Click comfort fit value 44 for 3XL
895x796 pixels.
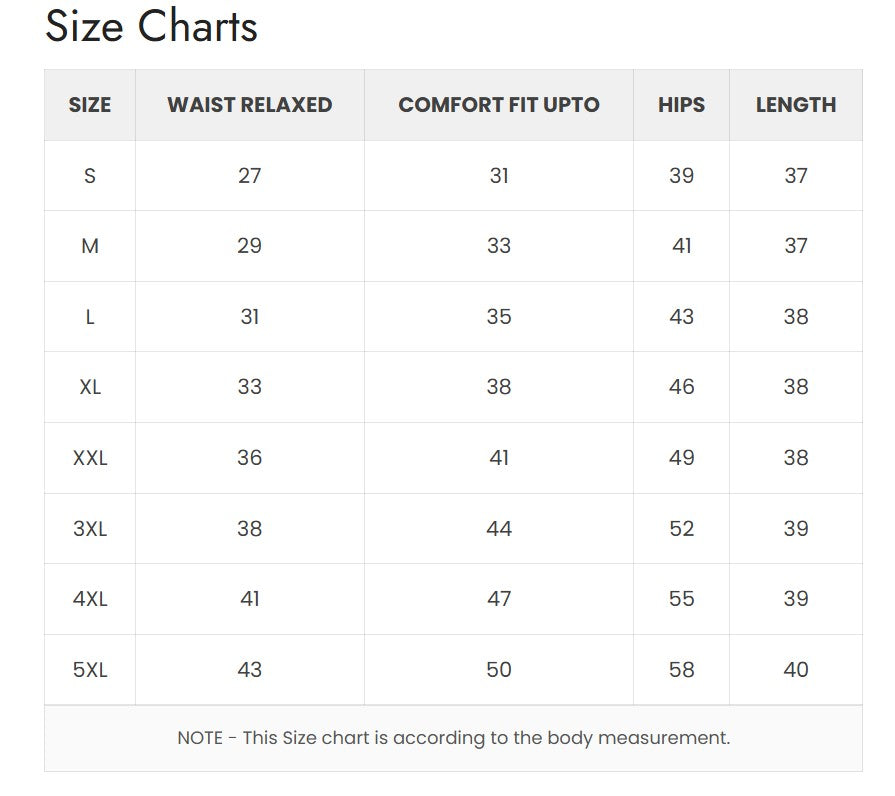(x=499, y=528)
